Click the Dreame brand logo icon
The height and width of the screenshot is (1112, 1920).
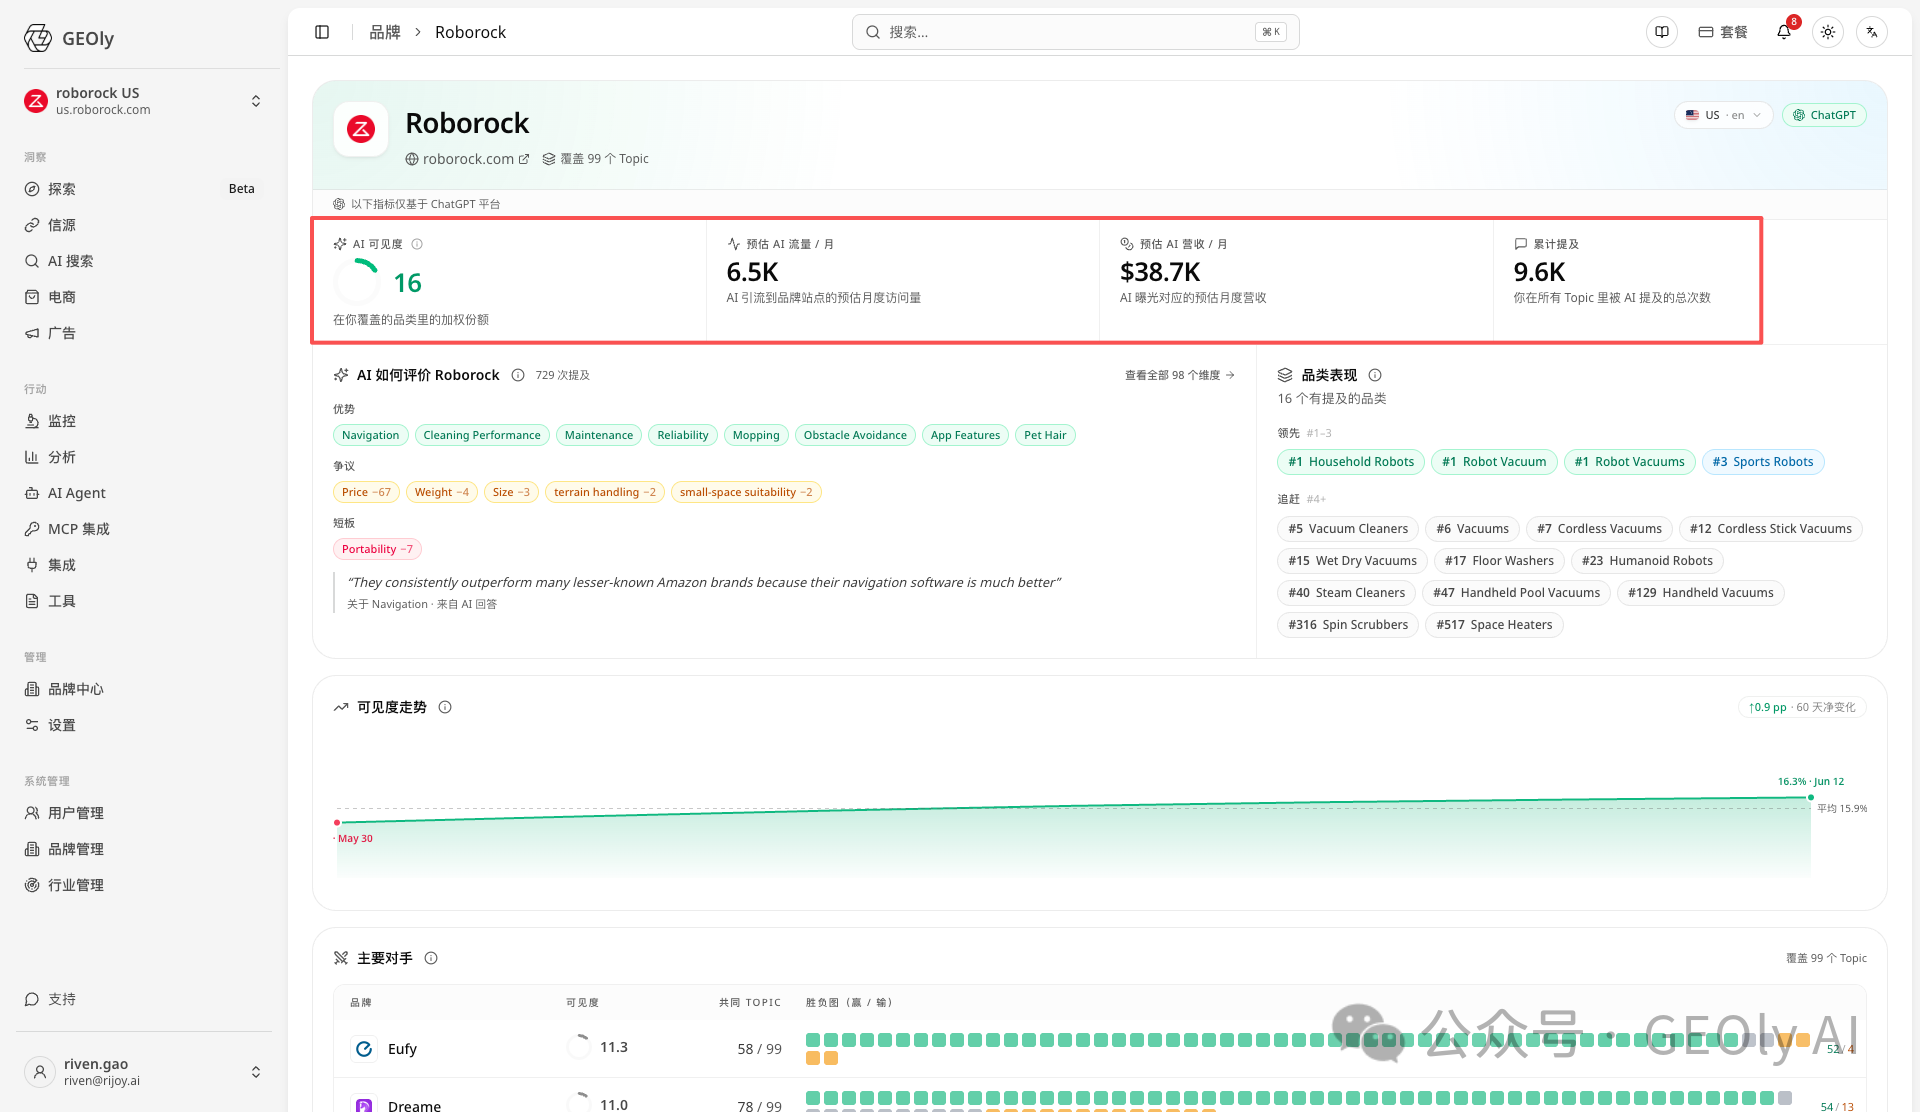pos(364,1105)
